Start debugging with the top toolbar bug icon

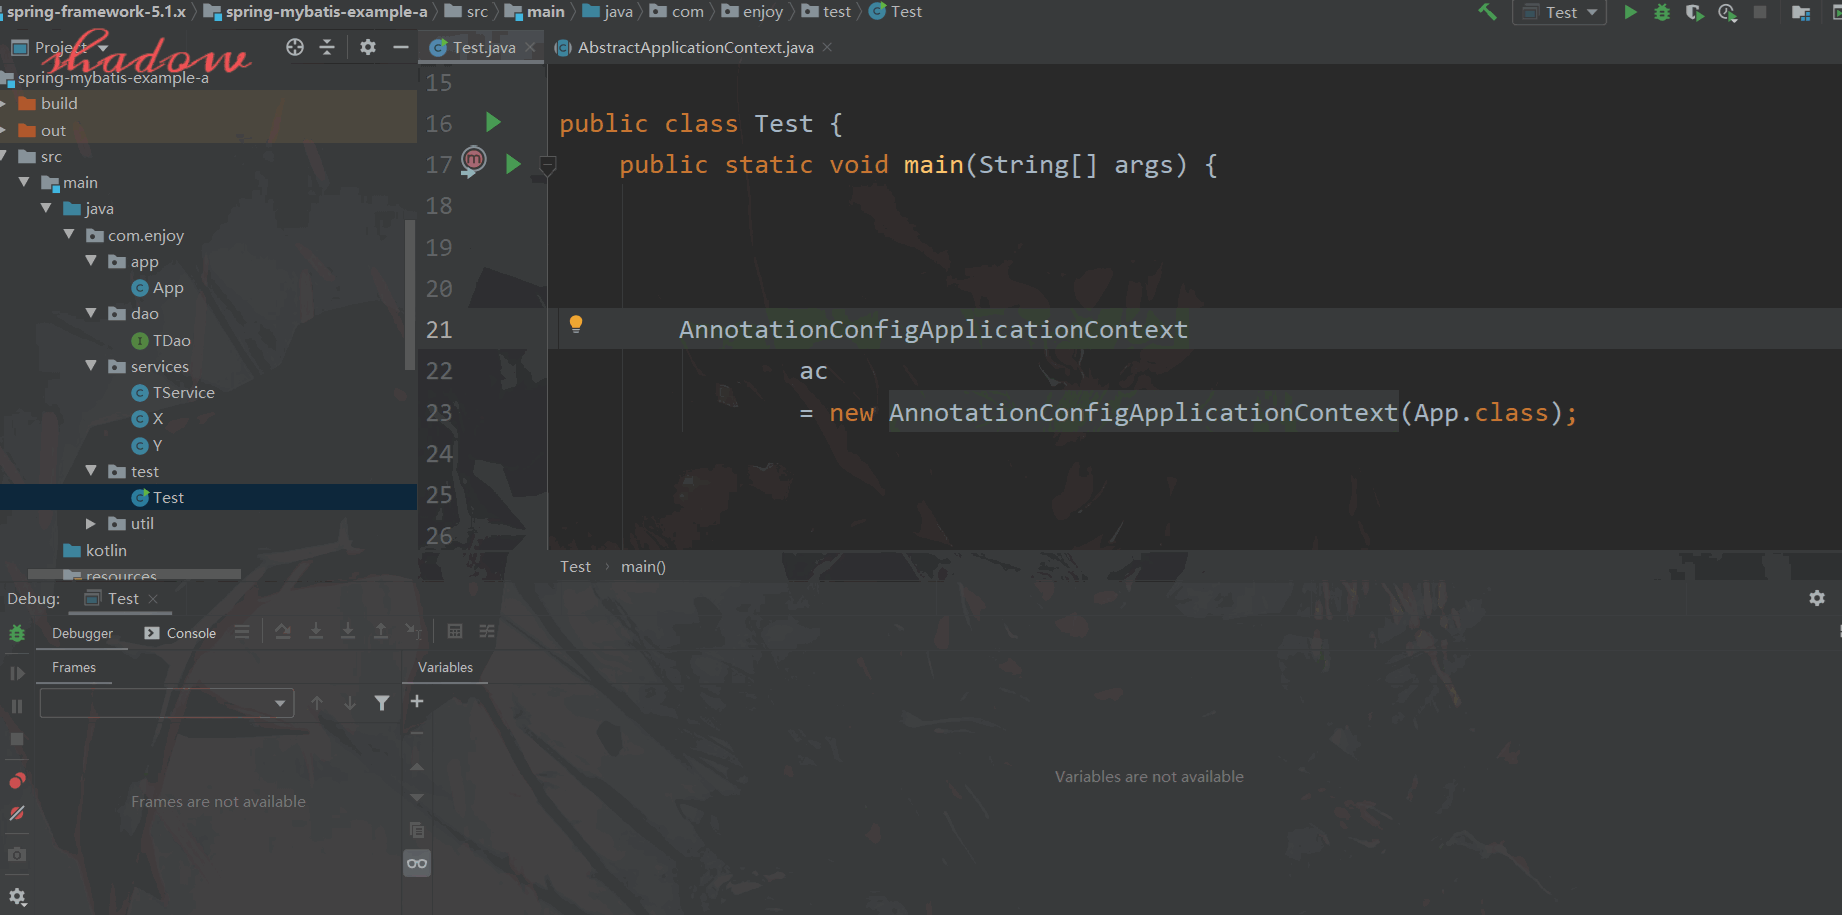point(1662,12)
